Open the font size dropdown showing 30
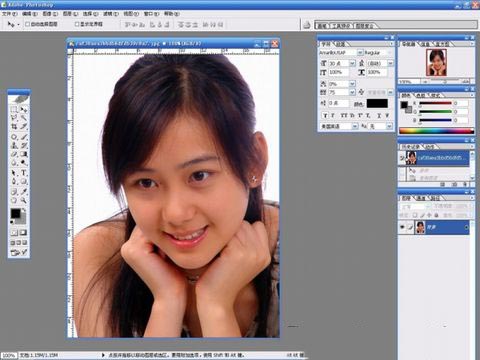Screen dimensions: 480x360 [352, 63]
